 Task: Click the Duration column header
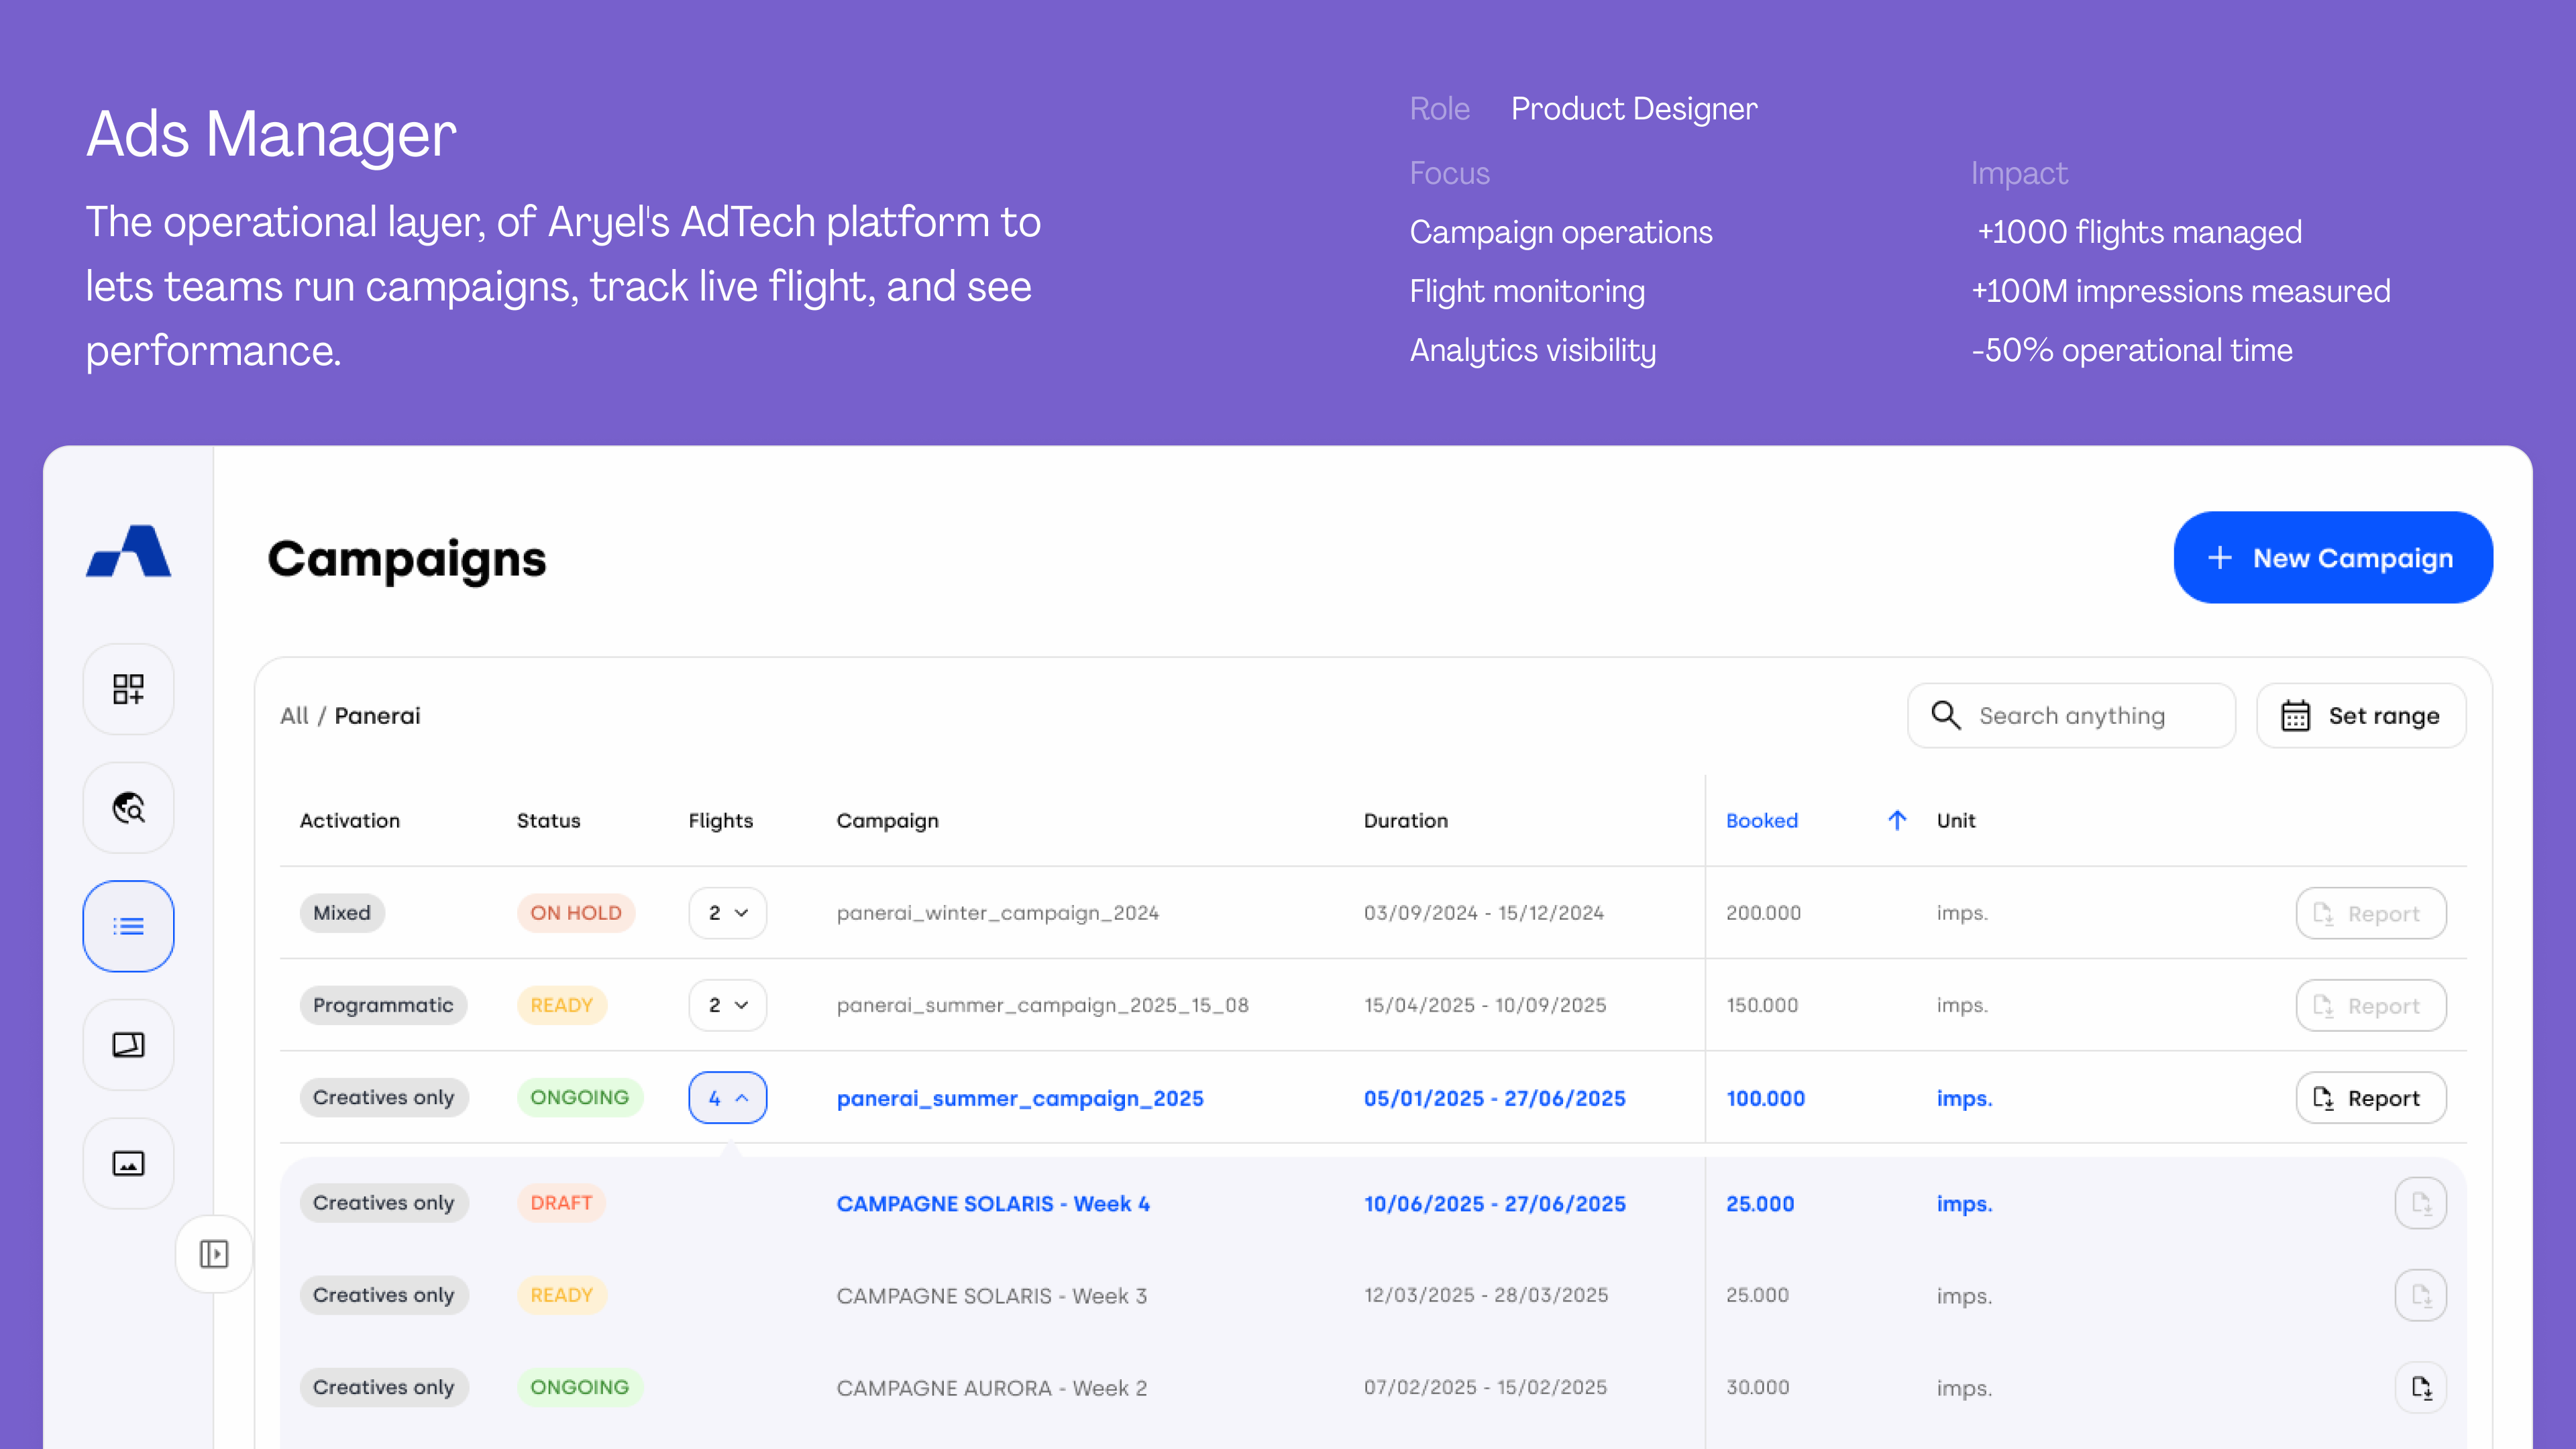coord(1406,820)
